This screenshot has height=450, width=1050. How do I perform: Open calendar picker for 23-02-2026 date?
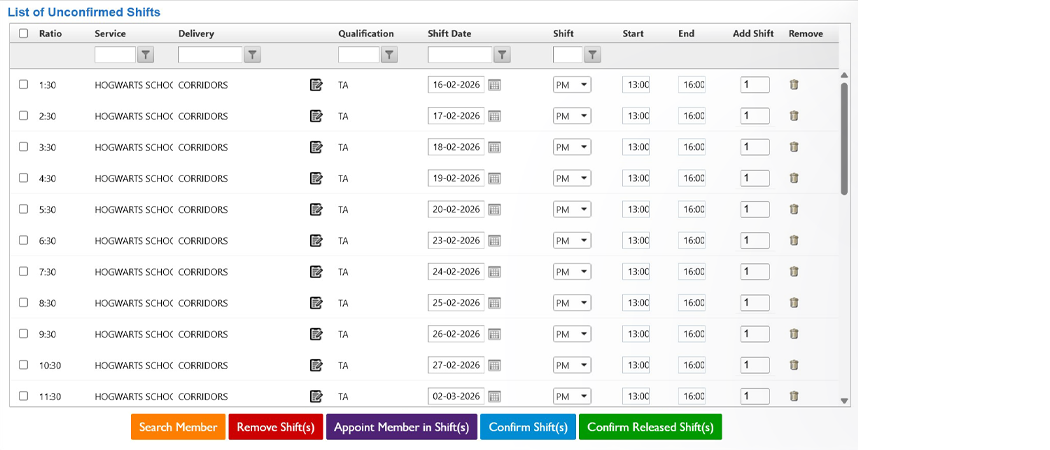pos(494,240)
